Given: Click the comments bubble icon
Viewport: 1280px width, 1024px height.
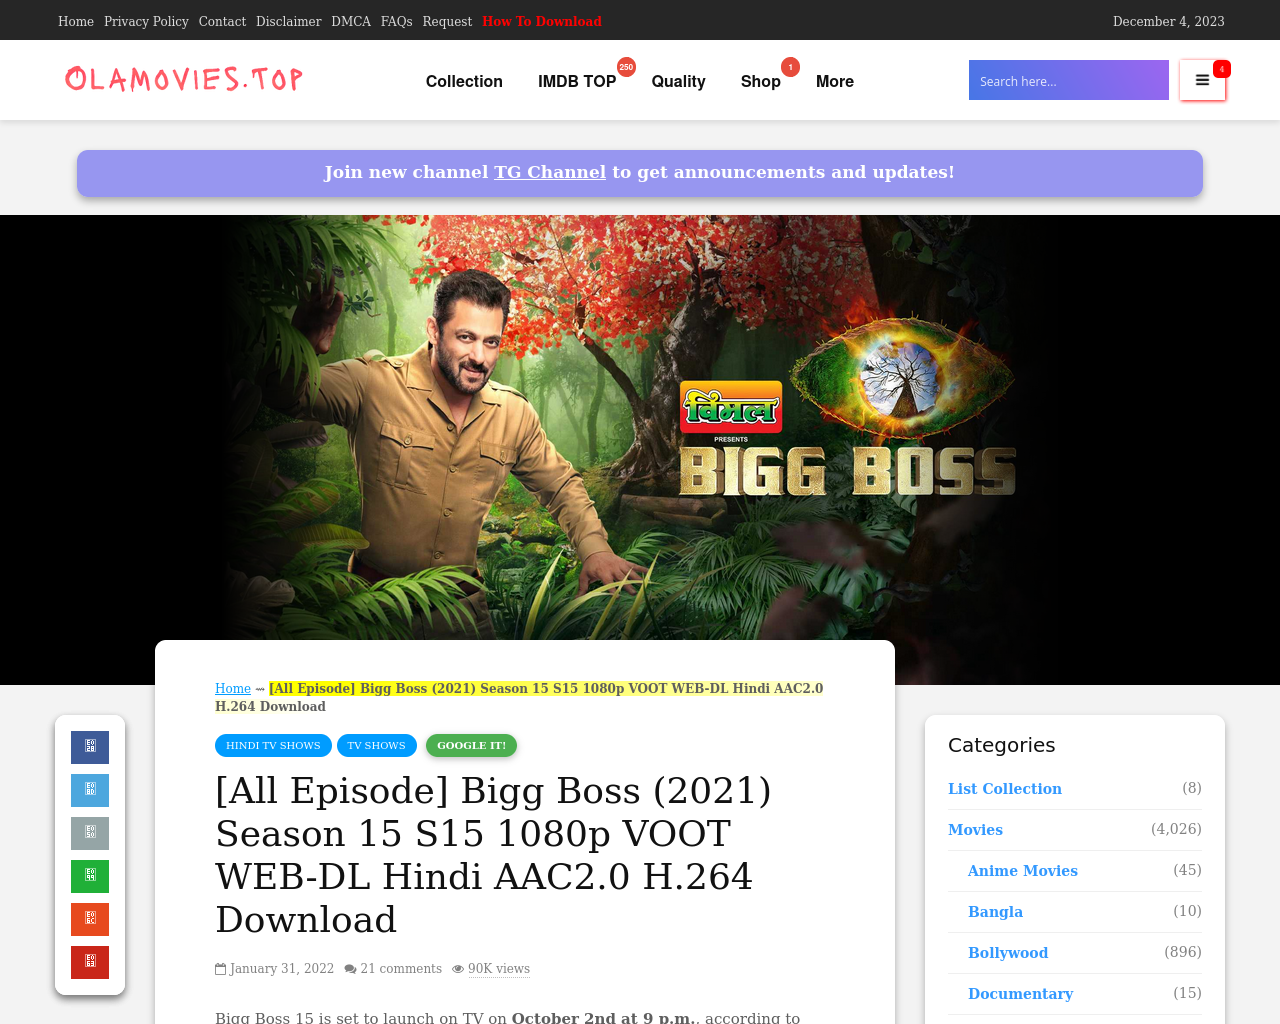Looking at the screenshot, I should pyautogui.click(x=350, y=969).
